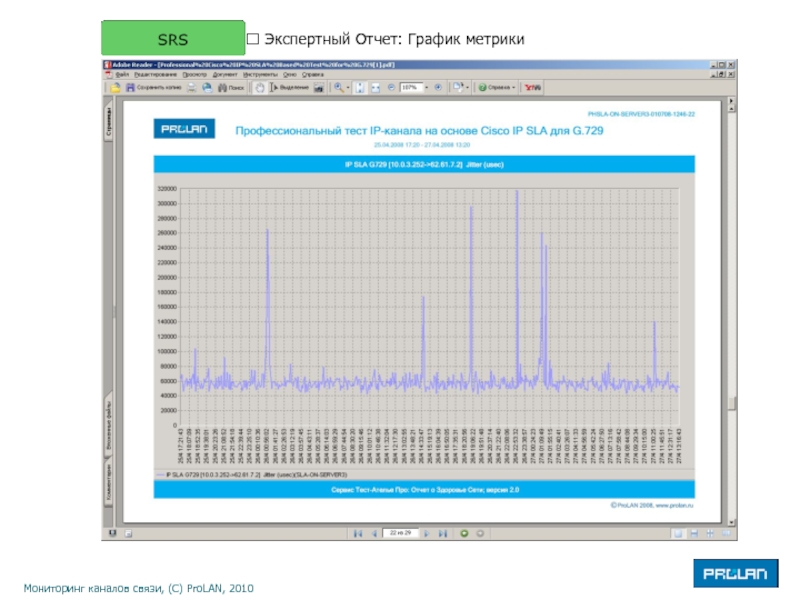Go to first page button
This screenshot has height=600, width=800.
click(358, 534)
